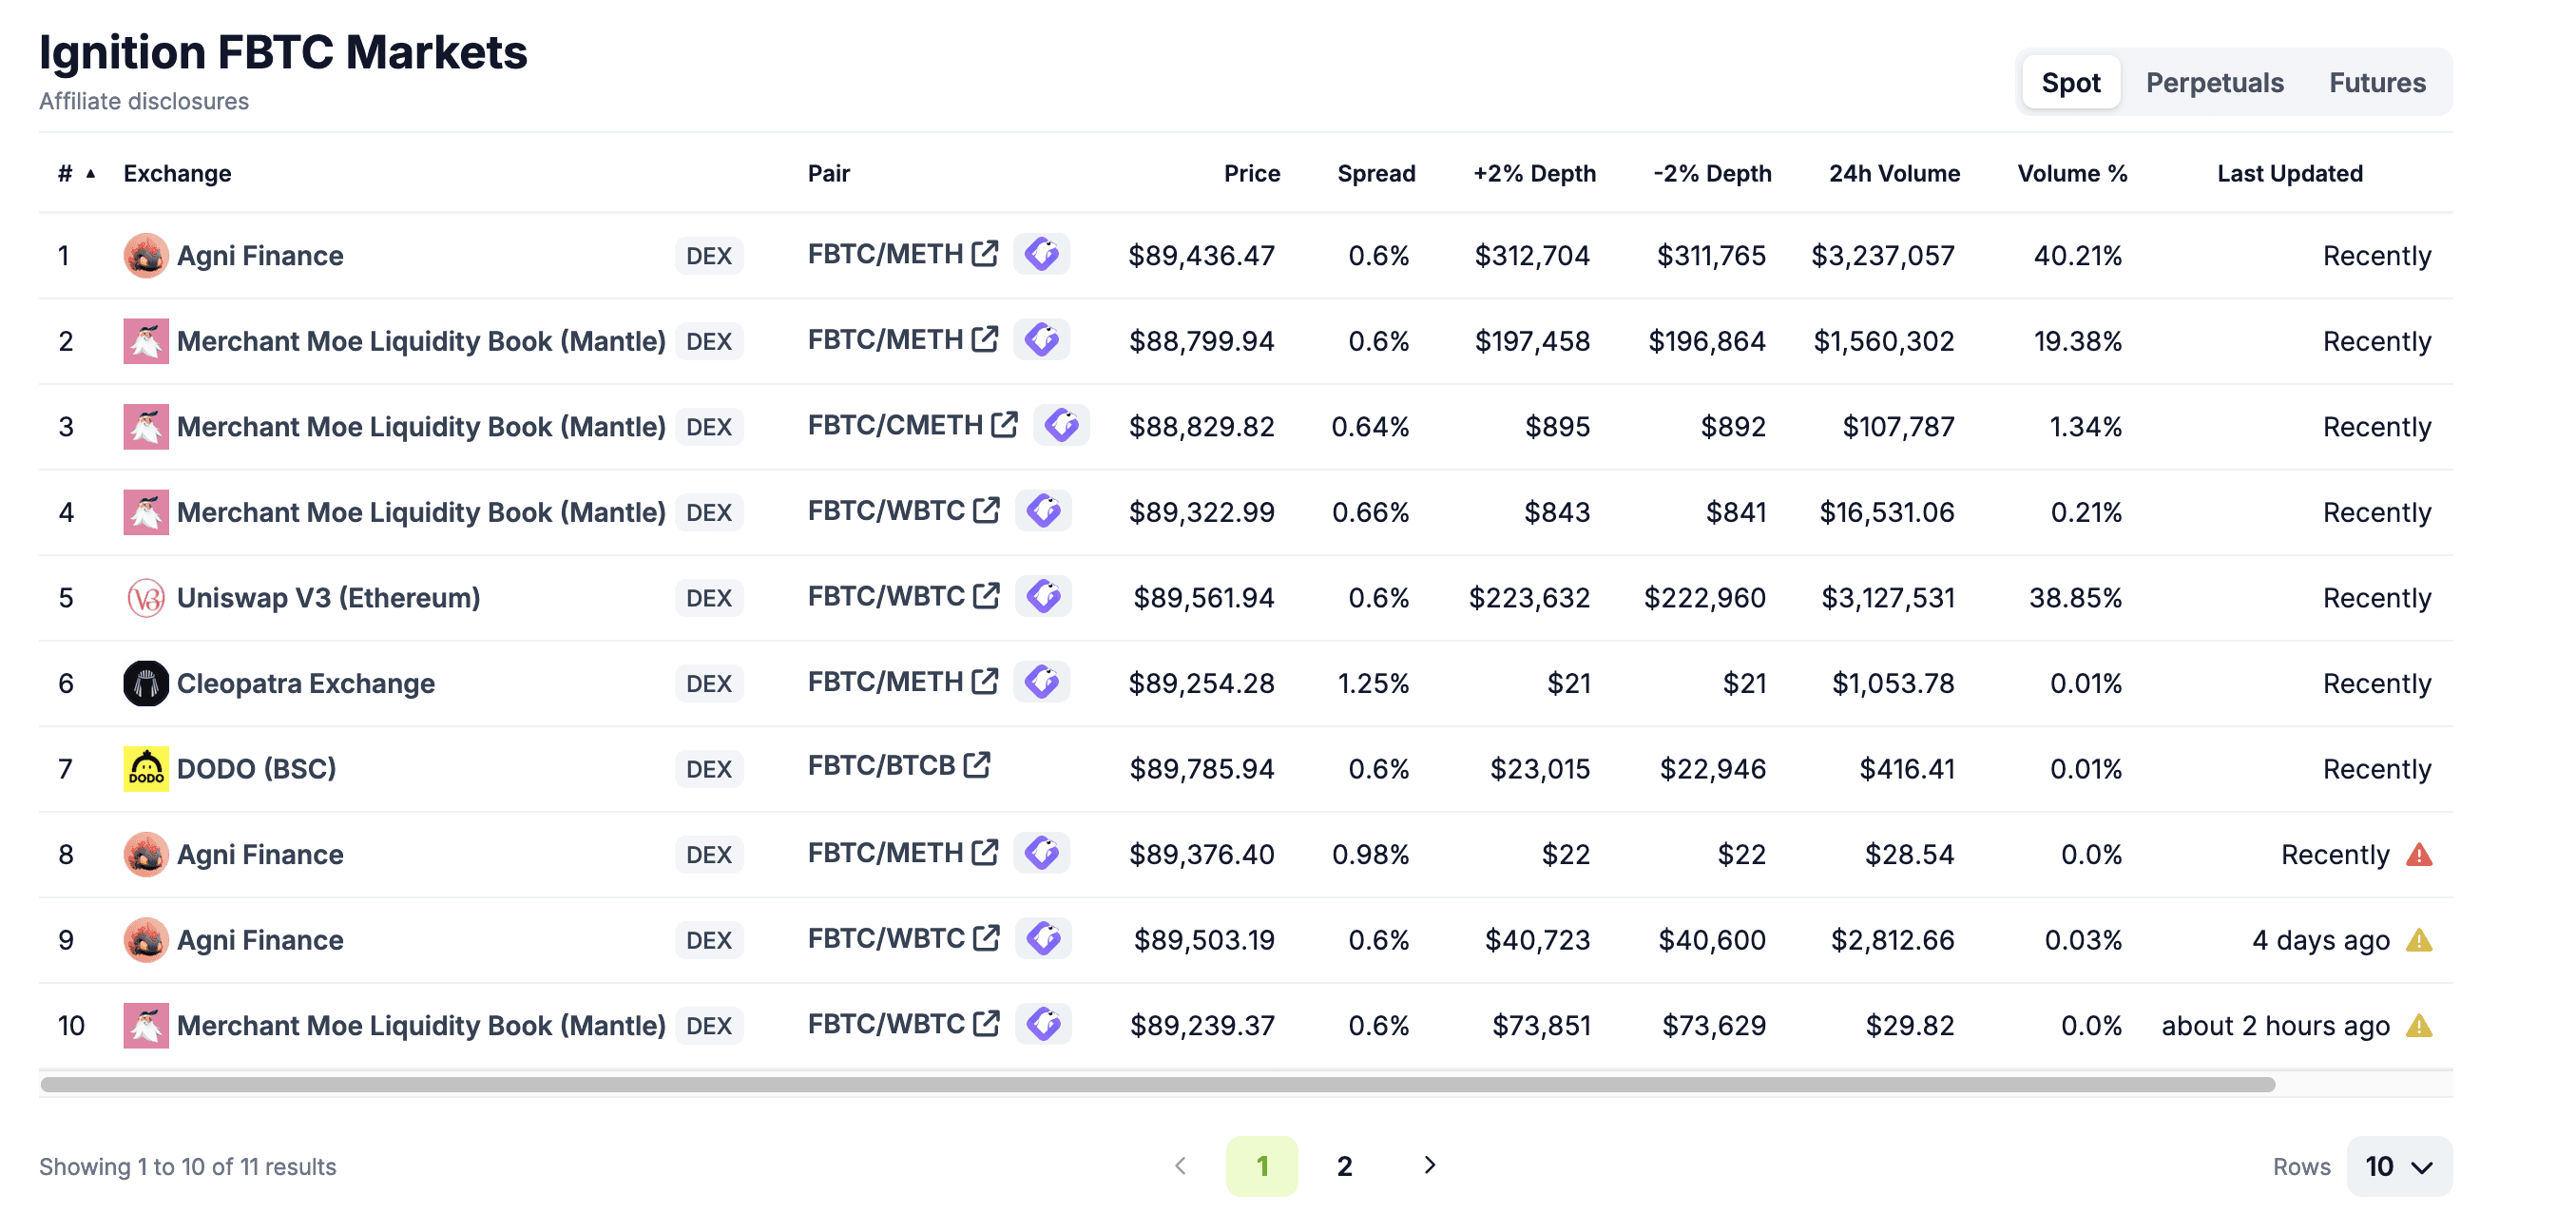The width and height of the screenshot is (2576, 1232).
Task: Open the Rows per page dropdown
Action: coord(2398,1166)
